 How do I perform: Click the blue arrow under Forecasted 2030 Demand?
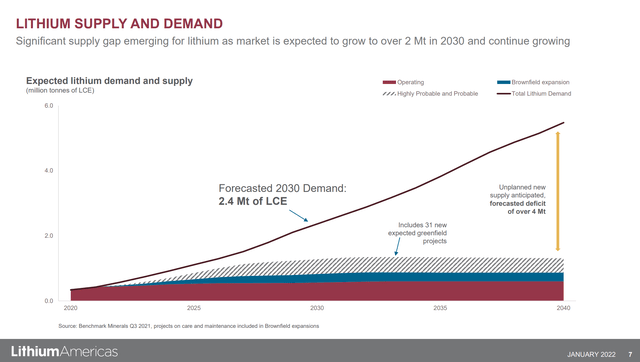[298, 215]
